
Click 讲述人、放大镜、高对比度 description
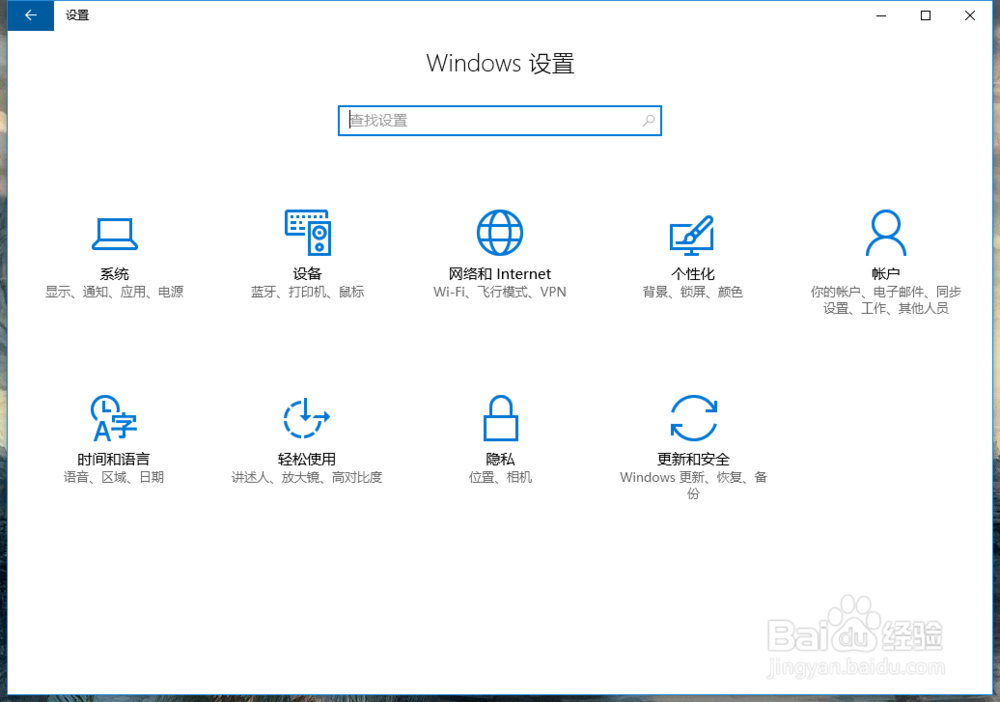307,477
